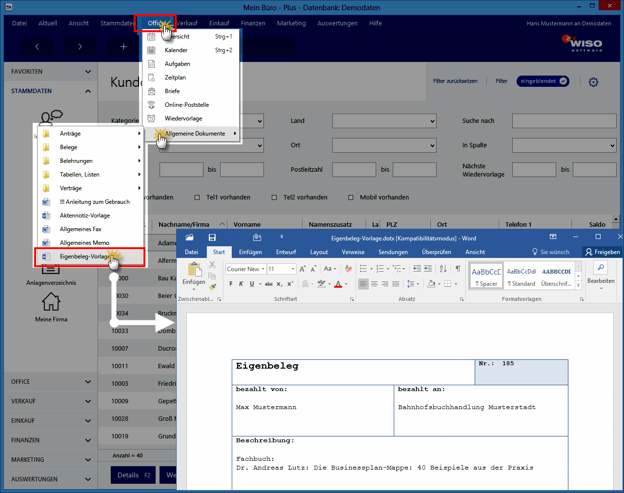The height and width of the screenshot is (493, 624).
Task: Click the Word save icon
Action: (212, 238)
